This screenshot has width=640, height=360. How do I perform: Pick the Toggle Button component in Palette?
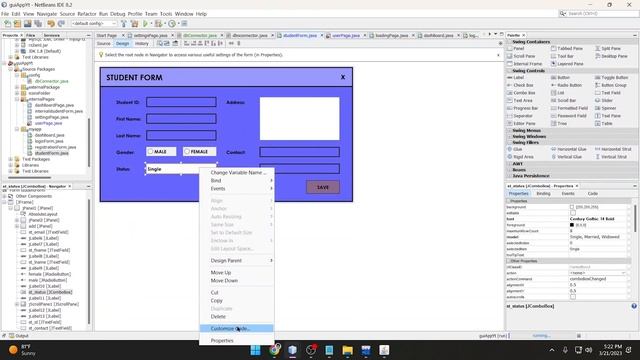pos(611,78)
